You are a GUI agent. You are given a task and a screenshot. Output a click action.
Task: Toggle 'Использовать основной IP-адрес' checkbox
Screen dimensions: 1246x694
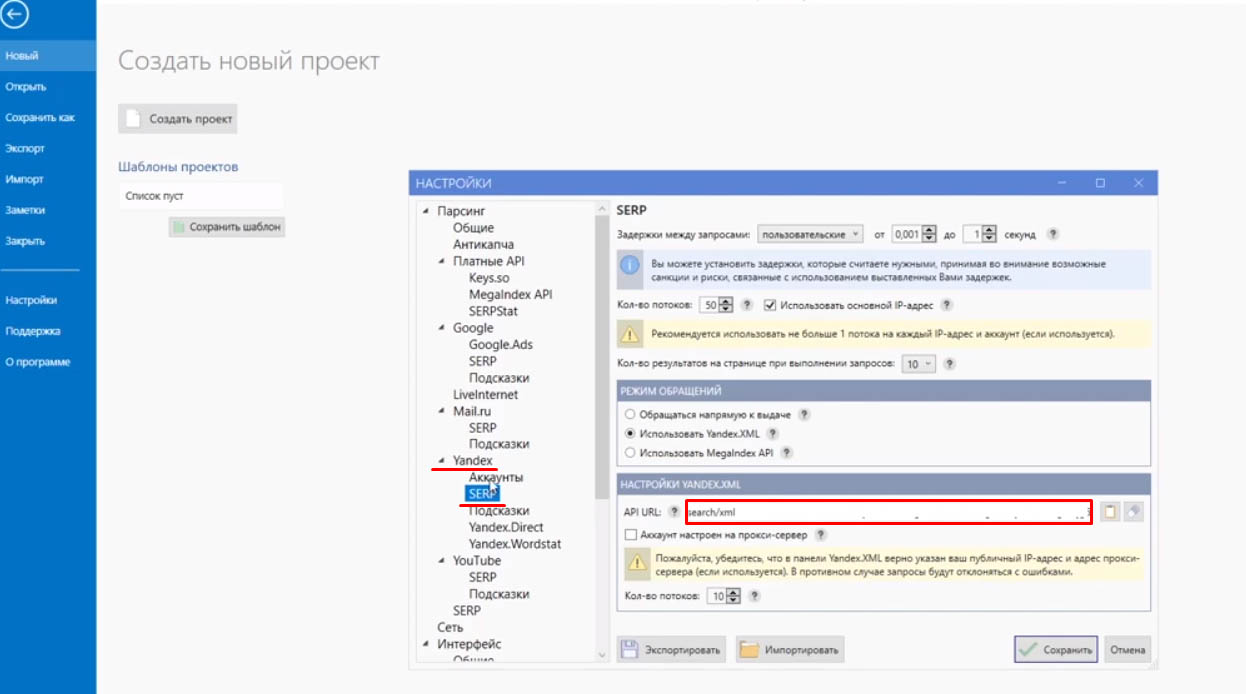point(770,305)
